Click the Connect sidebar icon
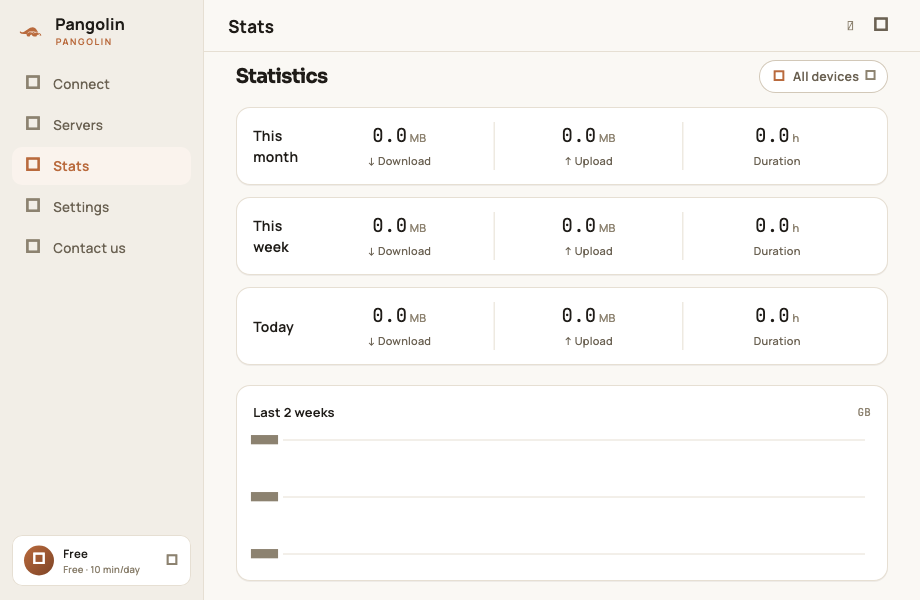This screenshot has width=920, height=600. [x=33, y=83]
